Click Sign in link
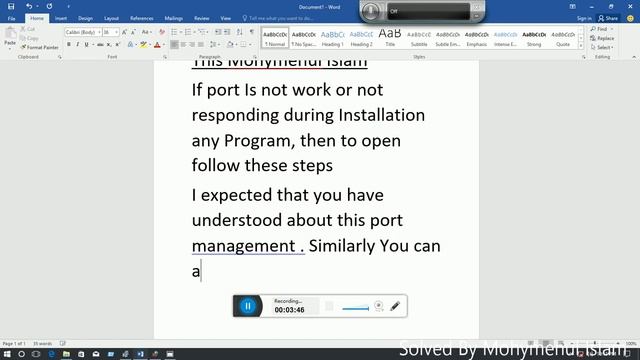Screen dimensions: 640x360 tap(584, 18)
